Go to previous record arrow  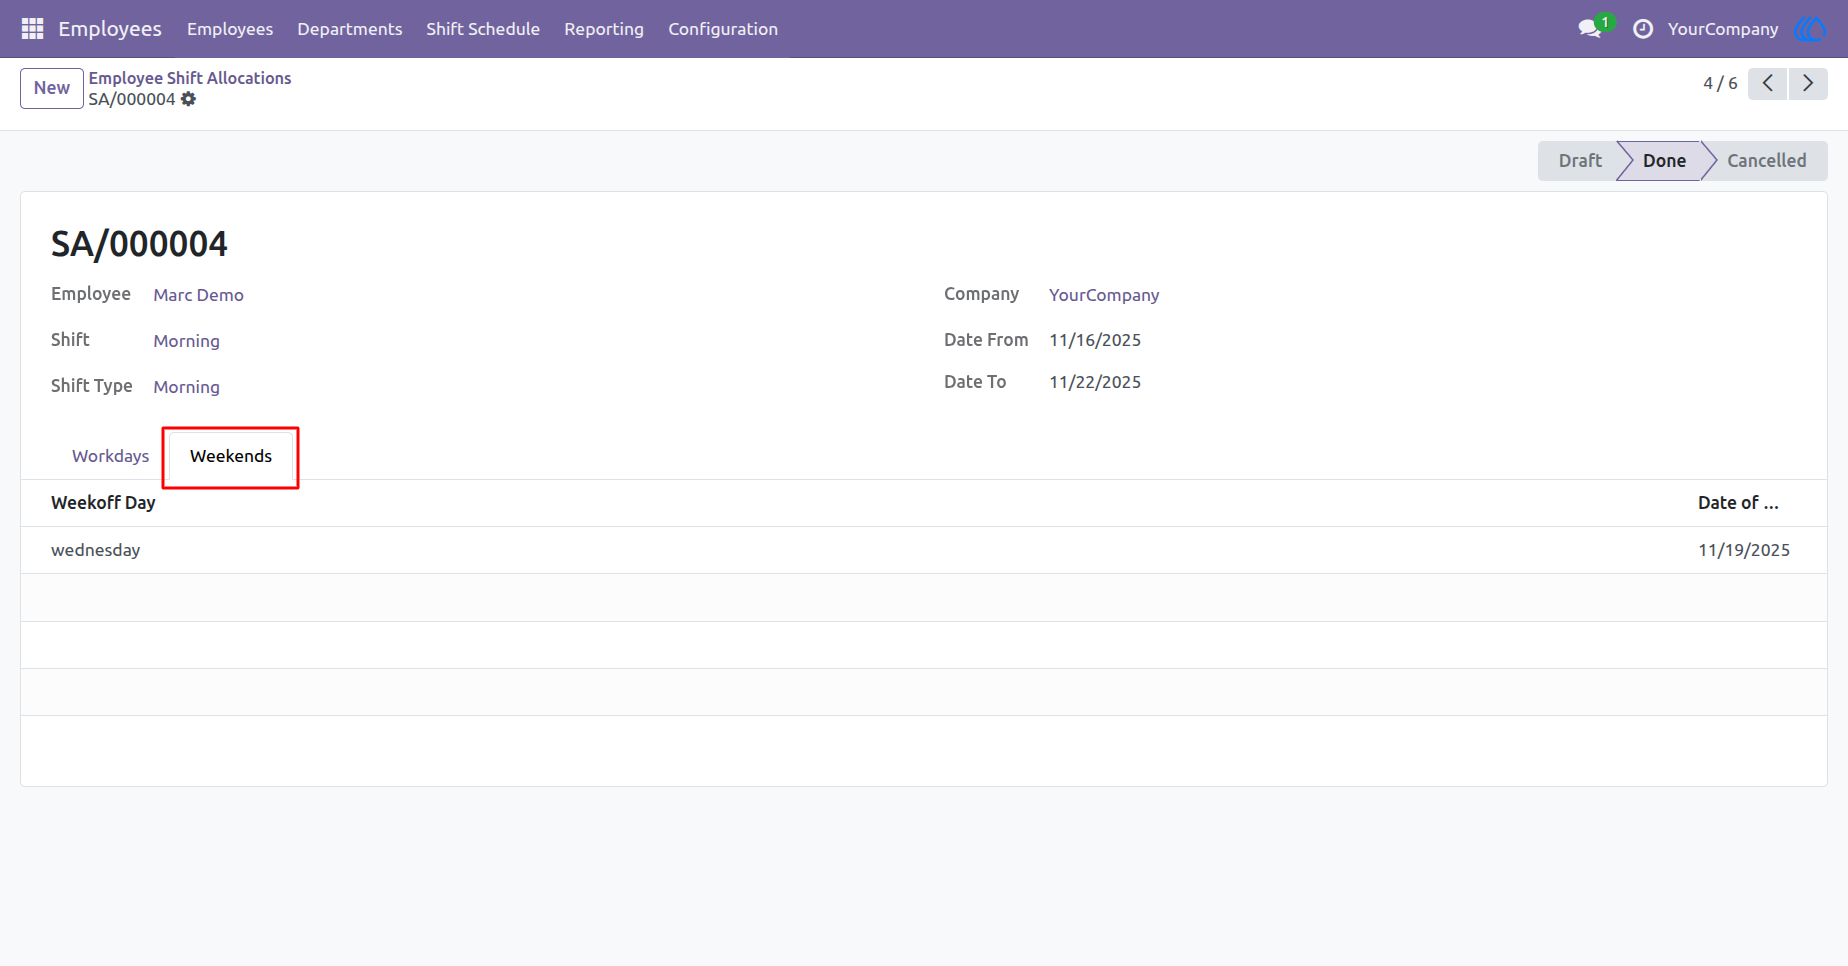tap(1767, 83)
